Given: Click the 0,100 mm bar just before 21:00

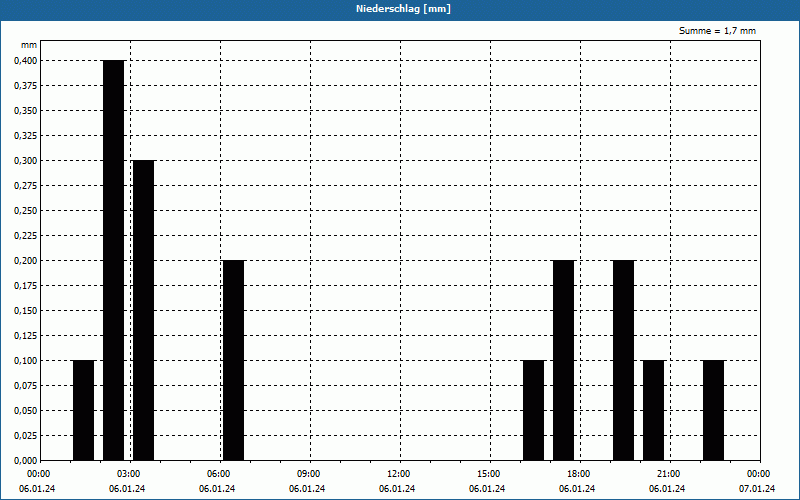Looking at the screenshot, I should [654, 410].
